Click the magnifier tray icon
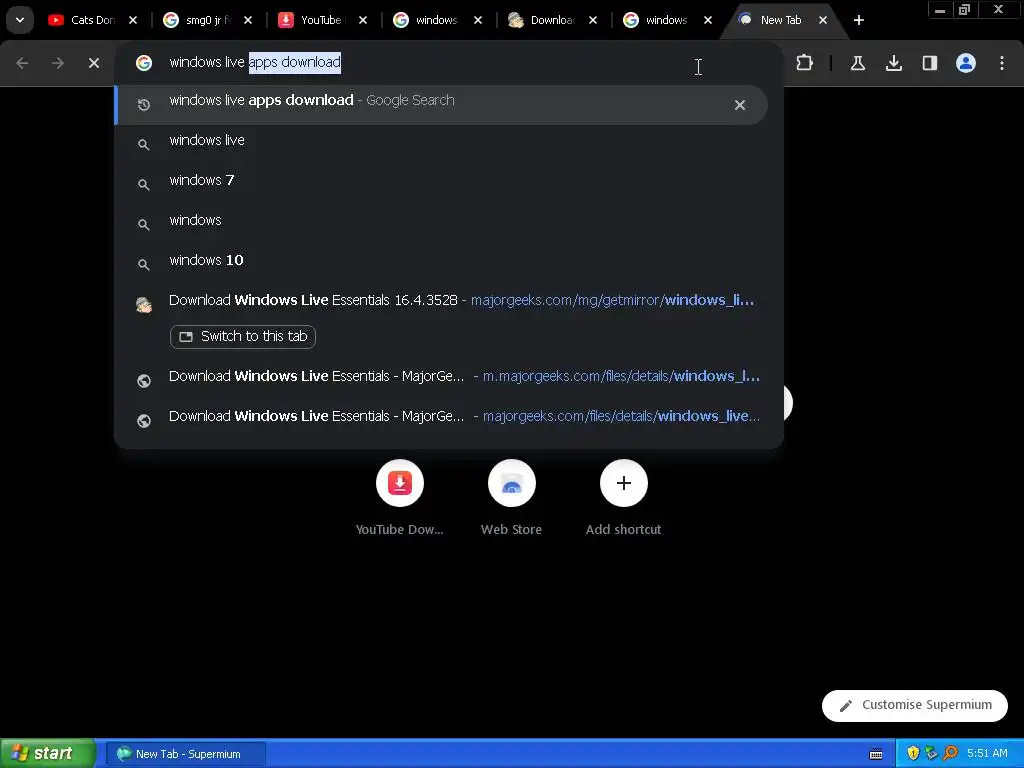This screenshot has height=768, width=1024. [x=950, y=754]
